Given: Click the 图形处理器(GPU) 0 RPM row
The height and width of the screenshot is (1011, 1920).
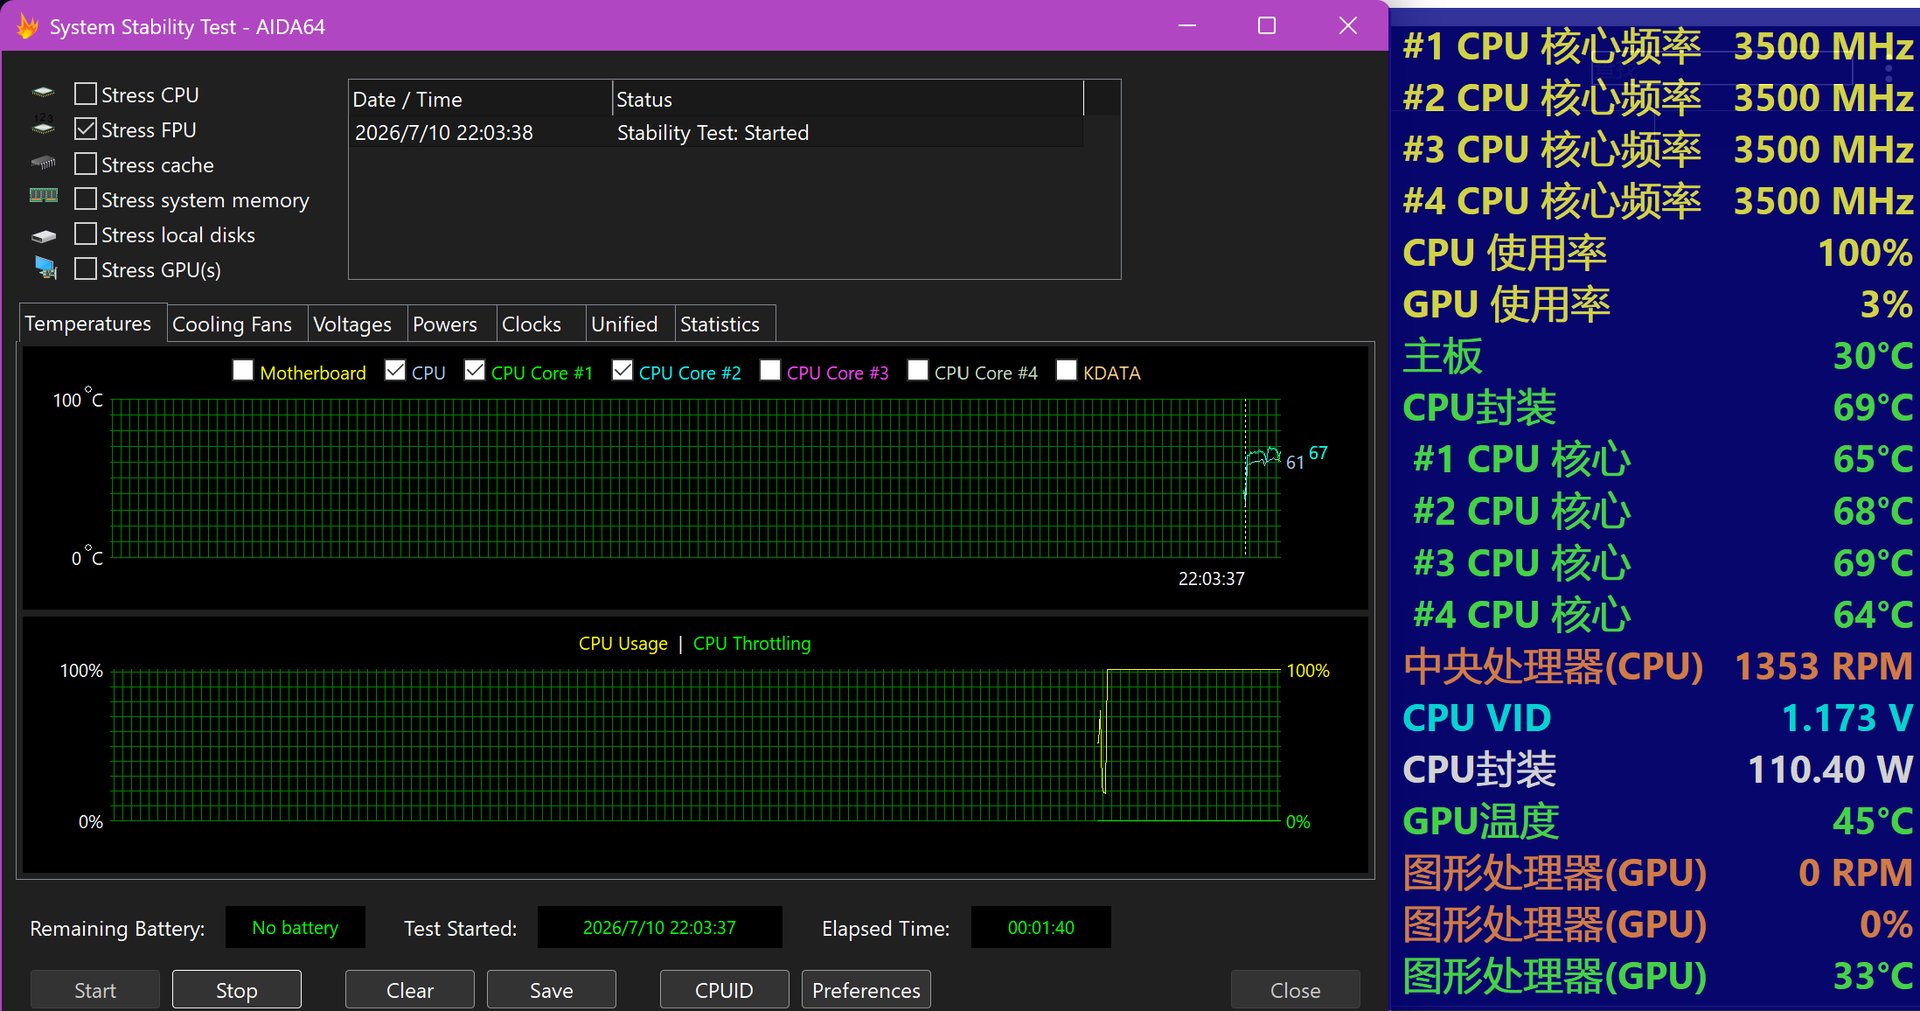Looking at the screenshot, I should [1657, 873].
